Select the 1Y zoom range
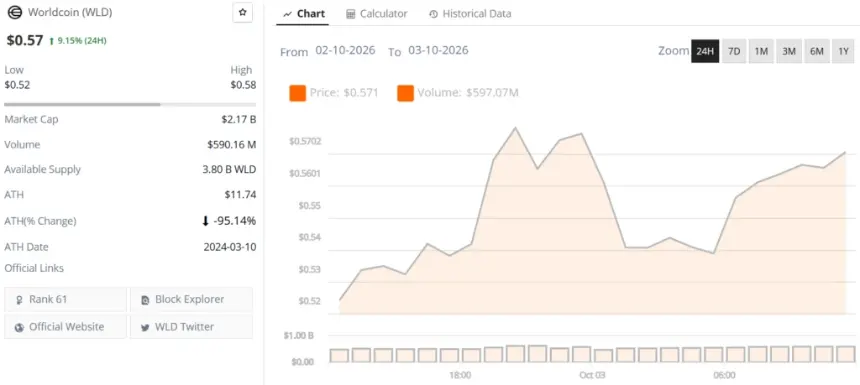This screenshot has height=385, width=860. coord(844,51)
